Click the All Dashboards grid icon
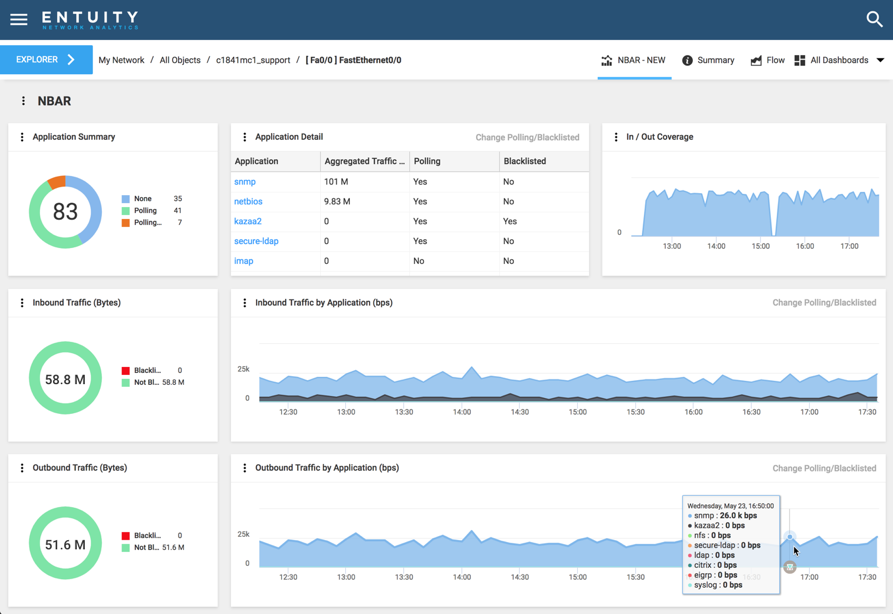Viewport: 893px width, 614px height. [800, 60]
